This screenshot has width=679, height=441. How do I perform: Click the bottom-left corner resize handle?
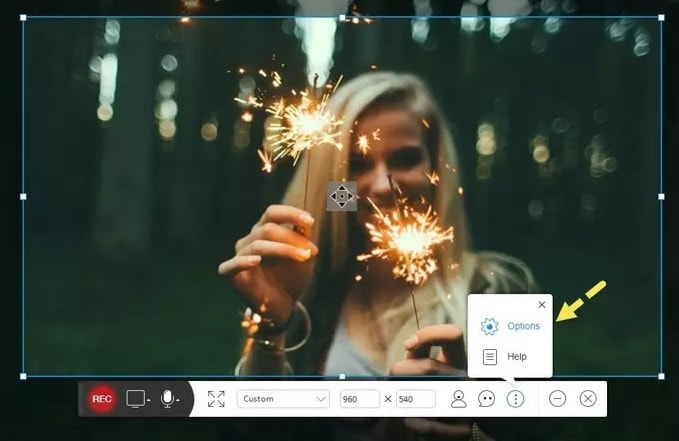[23, 376]
